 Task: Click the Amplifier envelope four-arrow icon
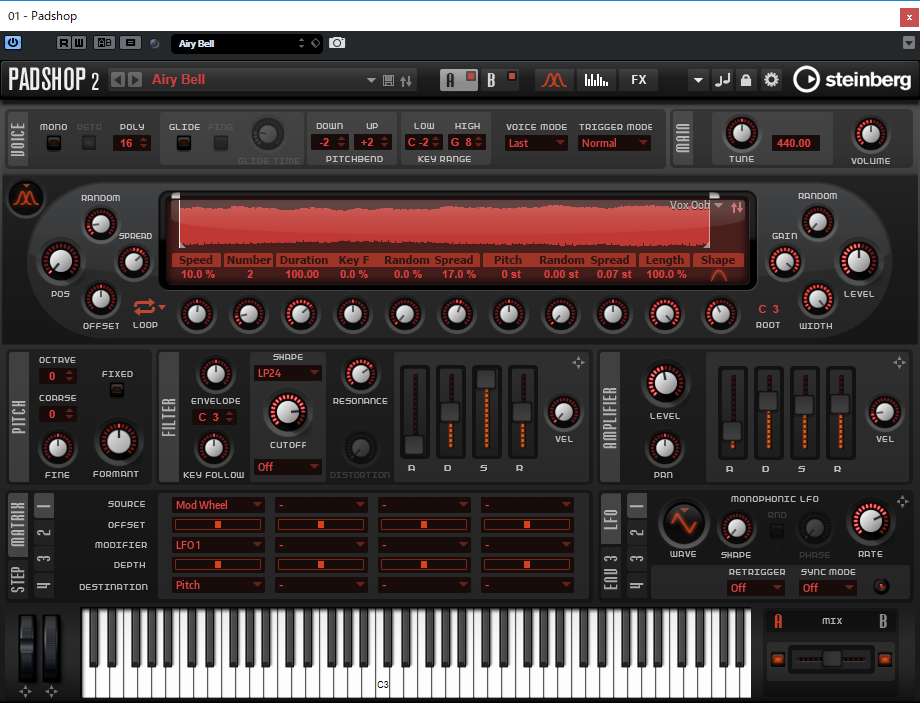[x=899, y=362]
